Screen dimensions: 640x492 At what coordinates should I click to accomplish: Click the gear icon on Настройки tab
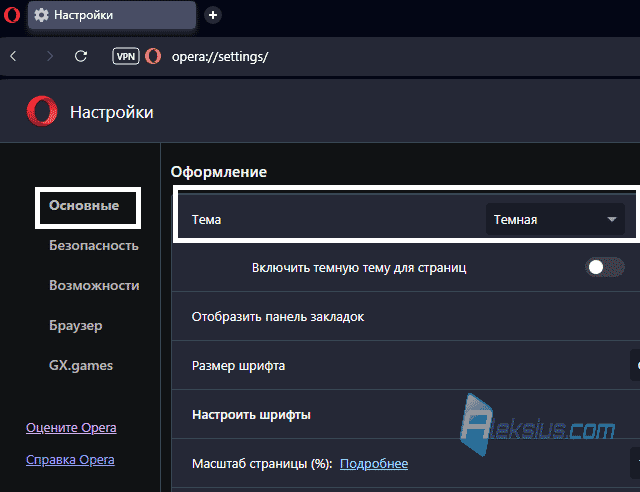tap(41, 15)
